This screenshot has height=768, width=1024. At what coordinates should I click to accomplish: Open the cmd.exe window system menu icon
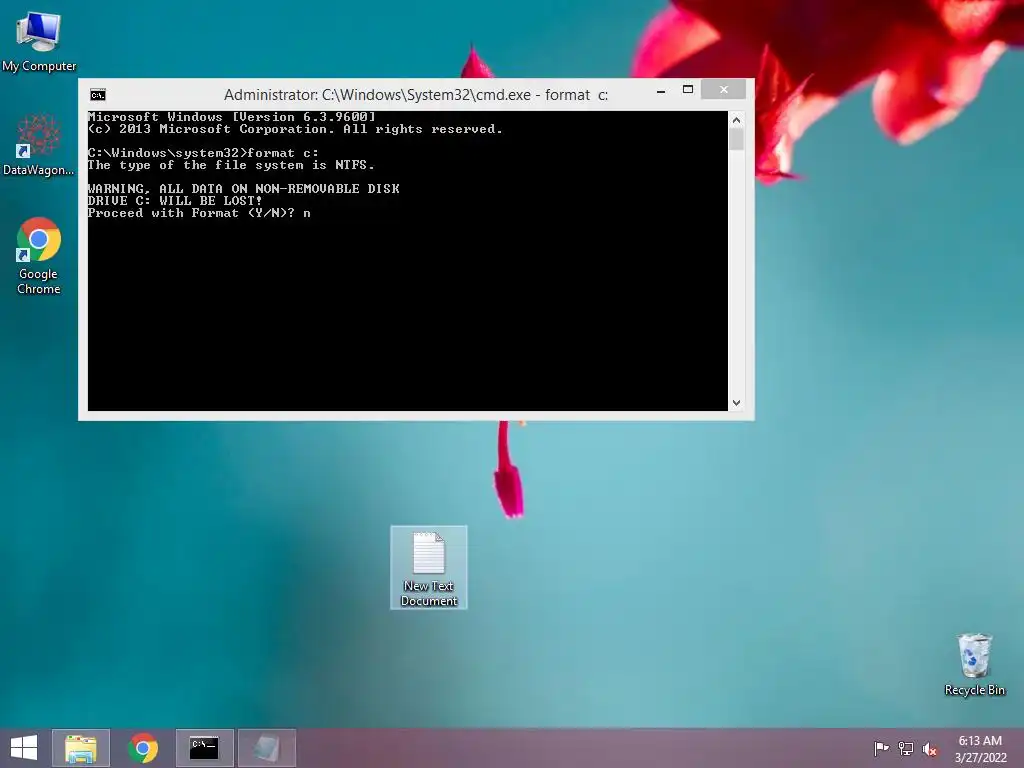click(98, 95)
